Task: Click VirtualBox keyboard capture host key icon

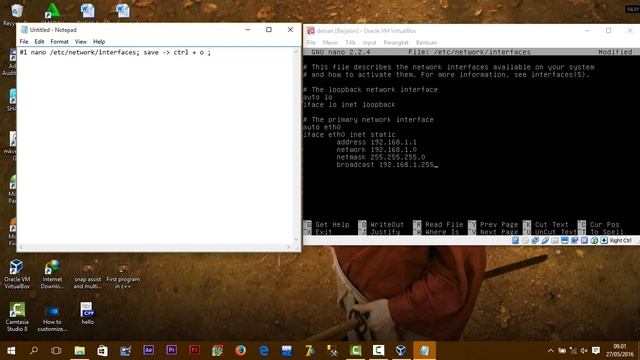Action: [x=604, y=240]
